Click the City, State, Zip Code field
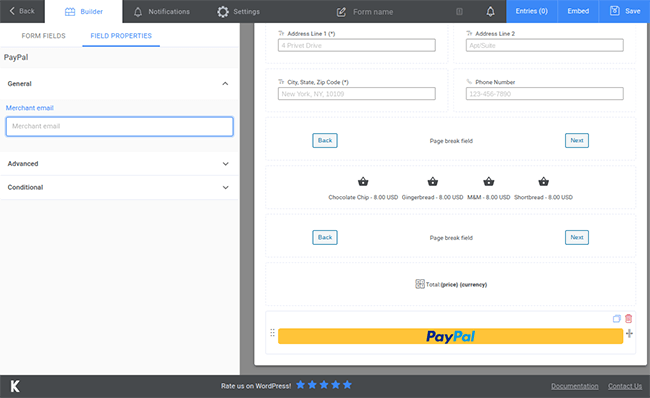650x398 pixels. coord(357,94)
